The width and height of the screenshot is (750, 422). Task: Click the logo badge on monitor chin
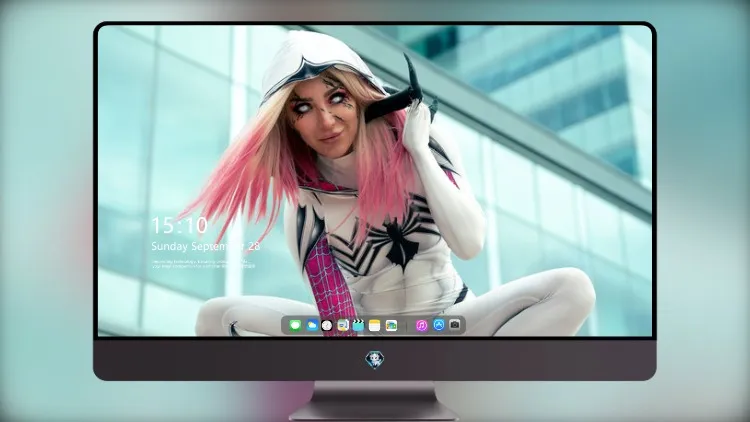(375, 359)
